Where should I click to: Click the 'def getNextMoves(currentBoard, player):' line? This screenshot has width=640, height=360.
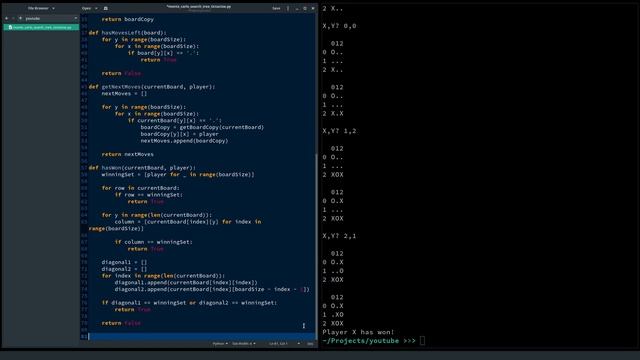point(152,87)
